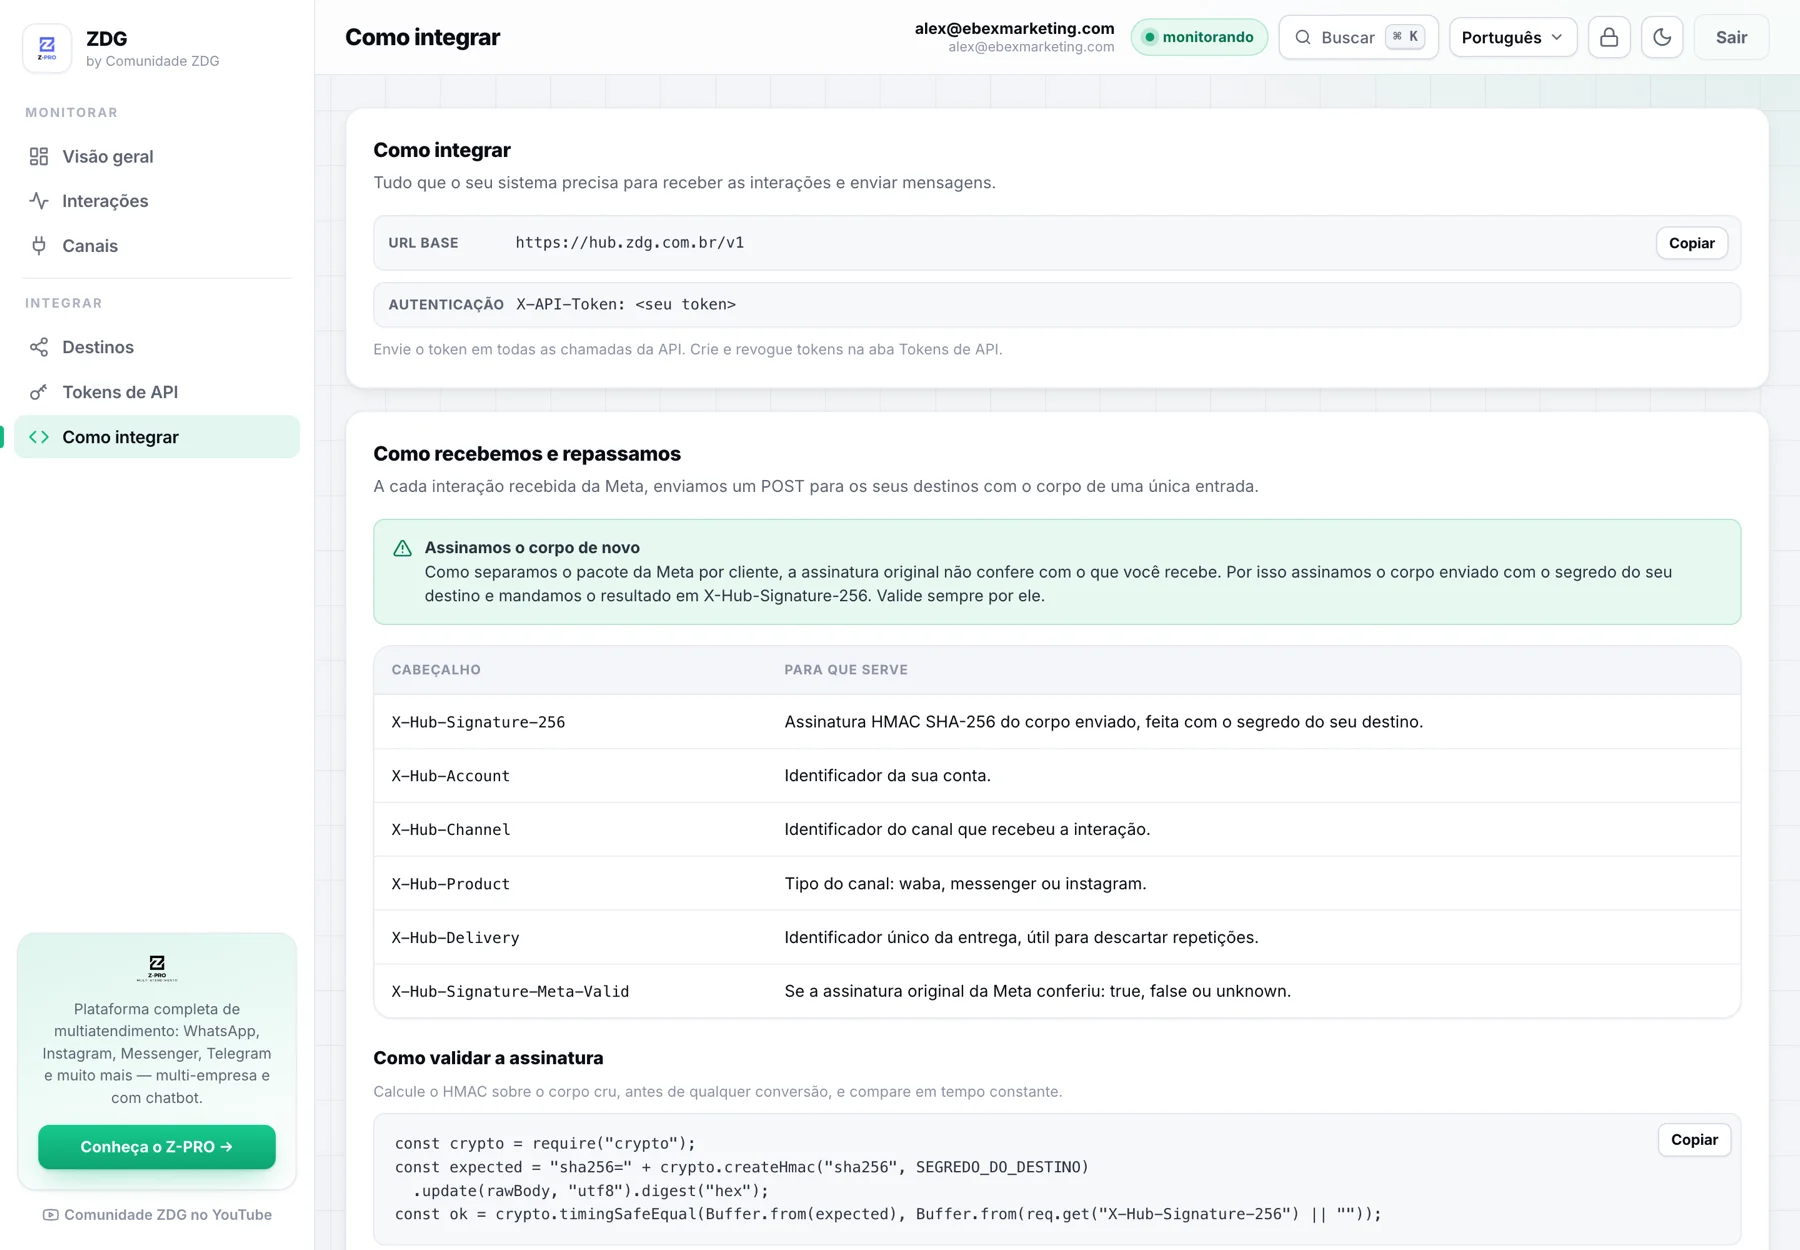The width and height of the screenshot is (1800, 1250).
Task: Click the Visão geral grid icon
Action: coord(39,156)
